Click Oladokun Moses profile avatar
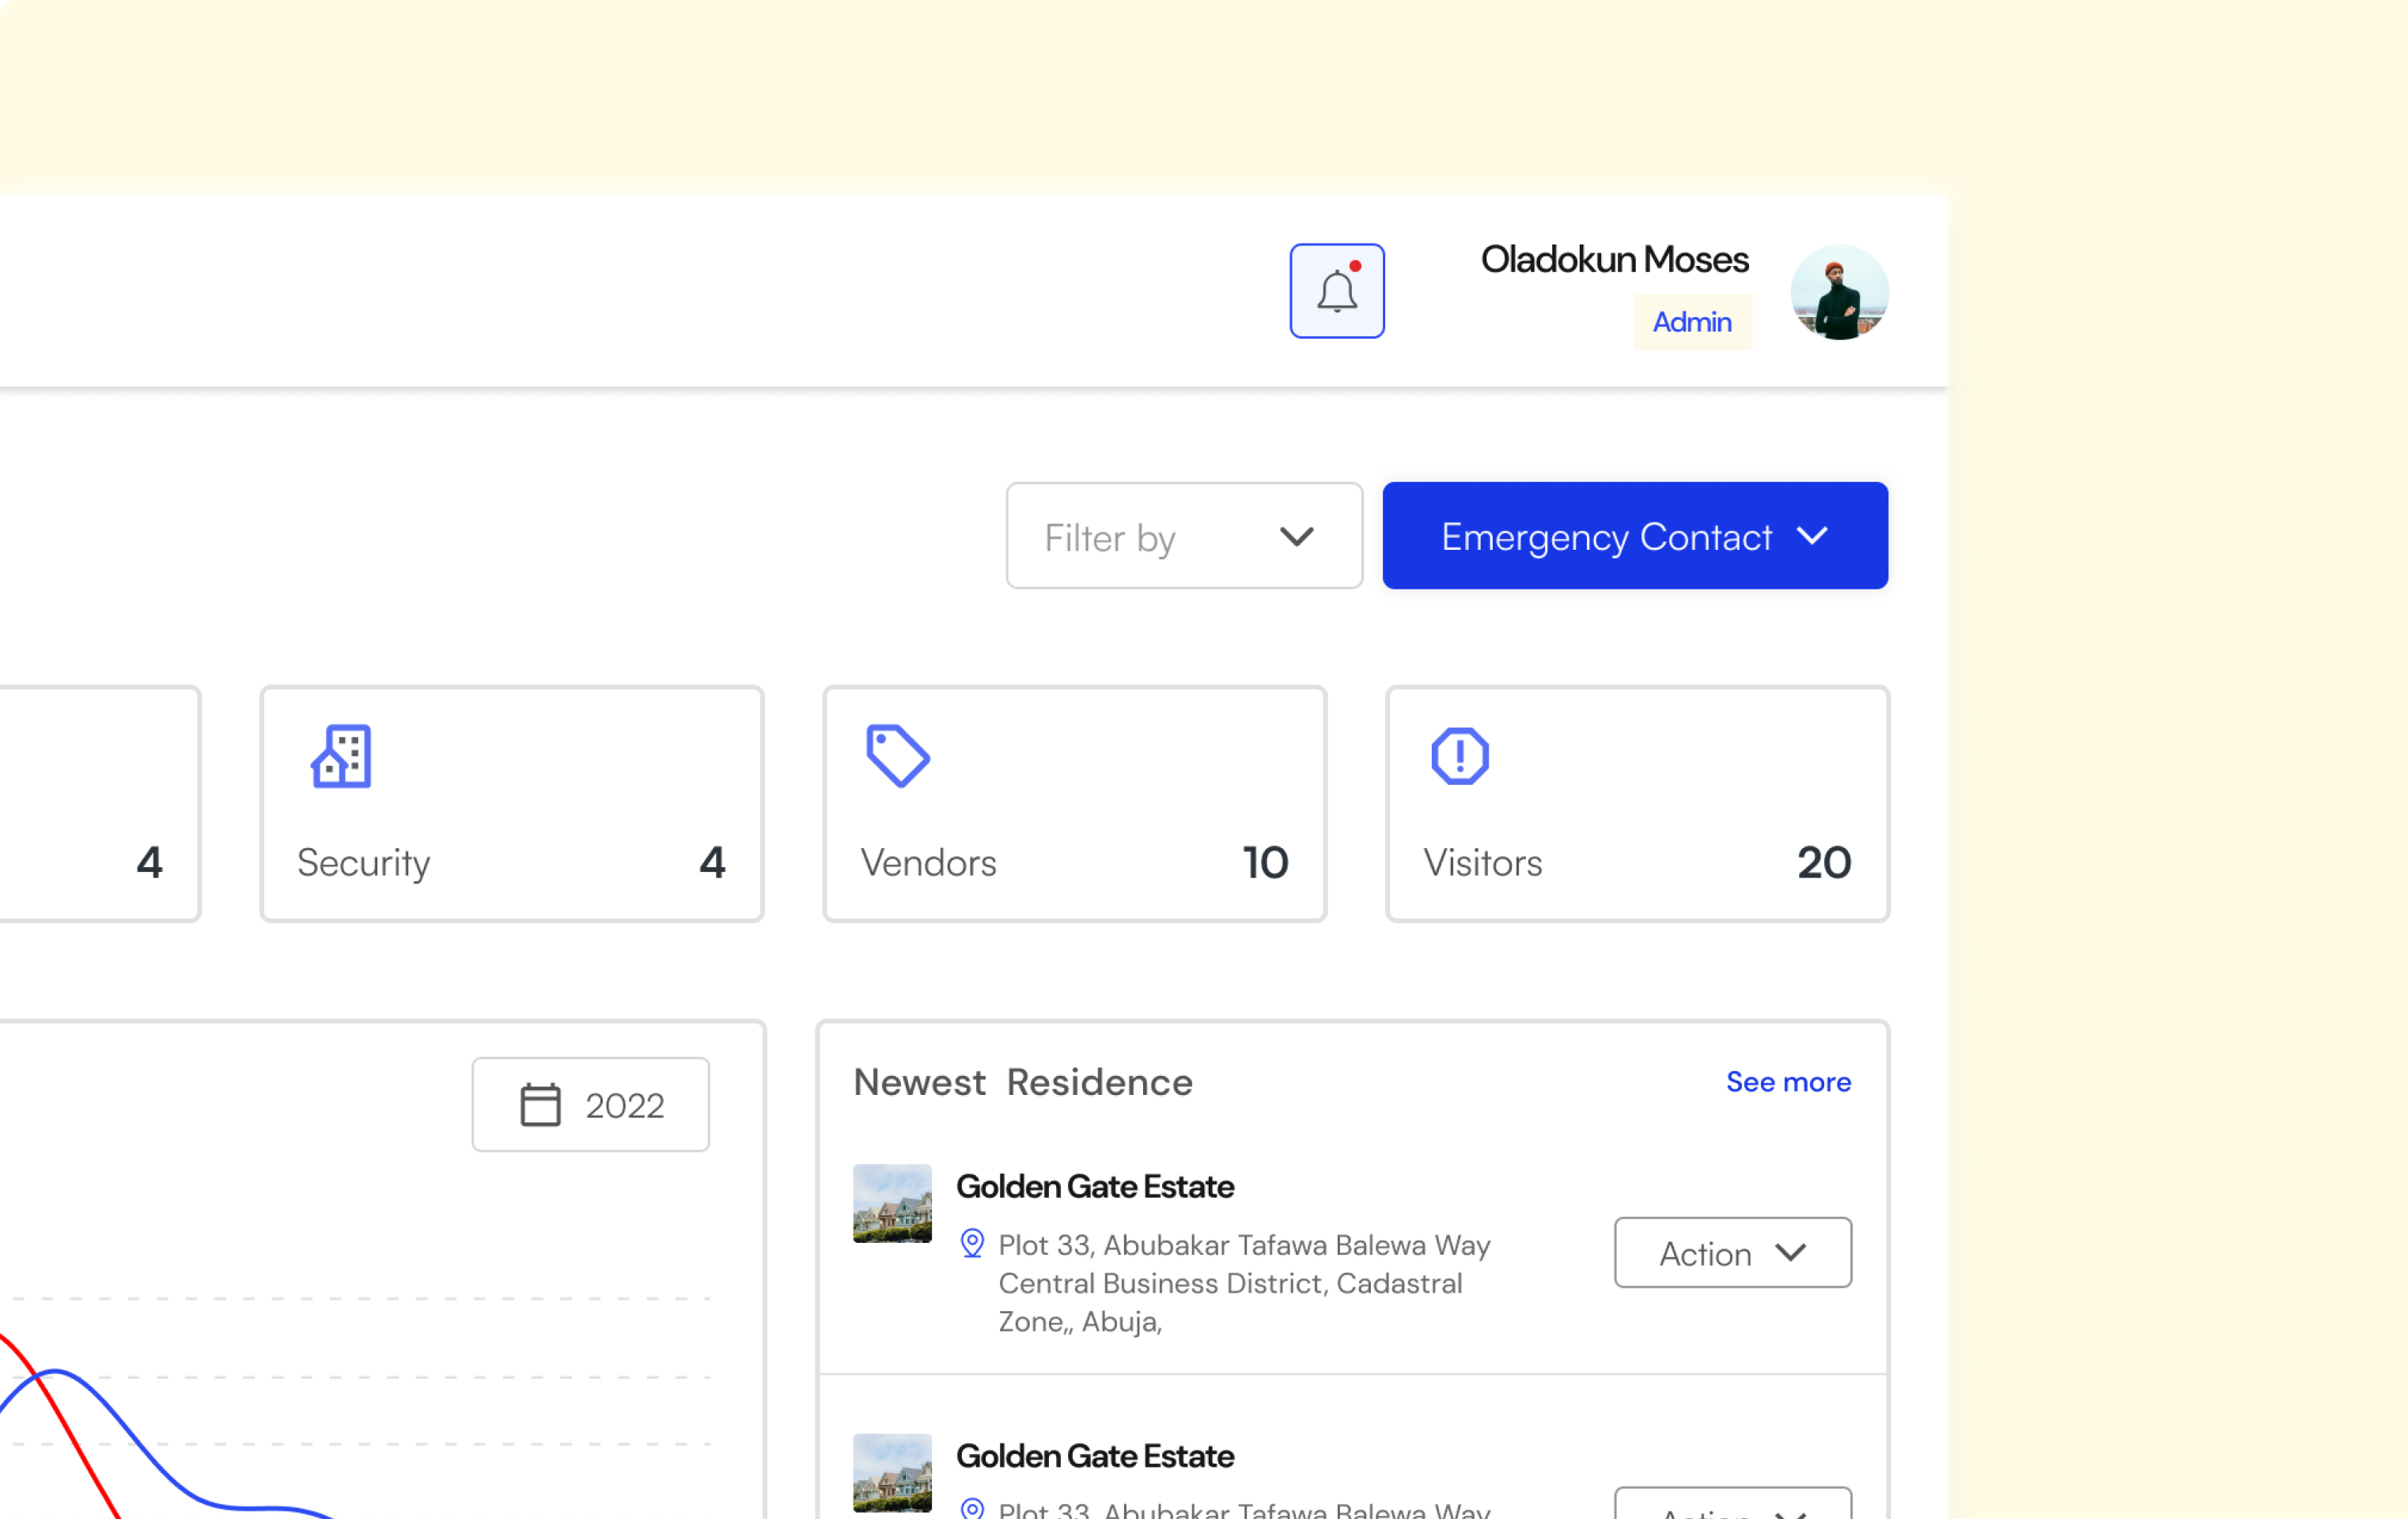Screen dimensions: 2408x1519 pyautogui.click(x=1838, y=293)
